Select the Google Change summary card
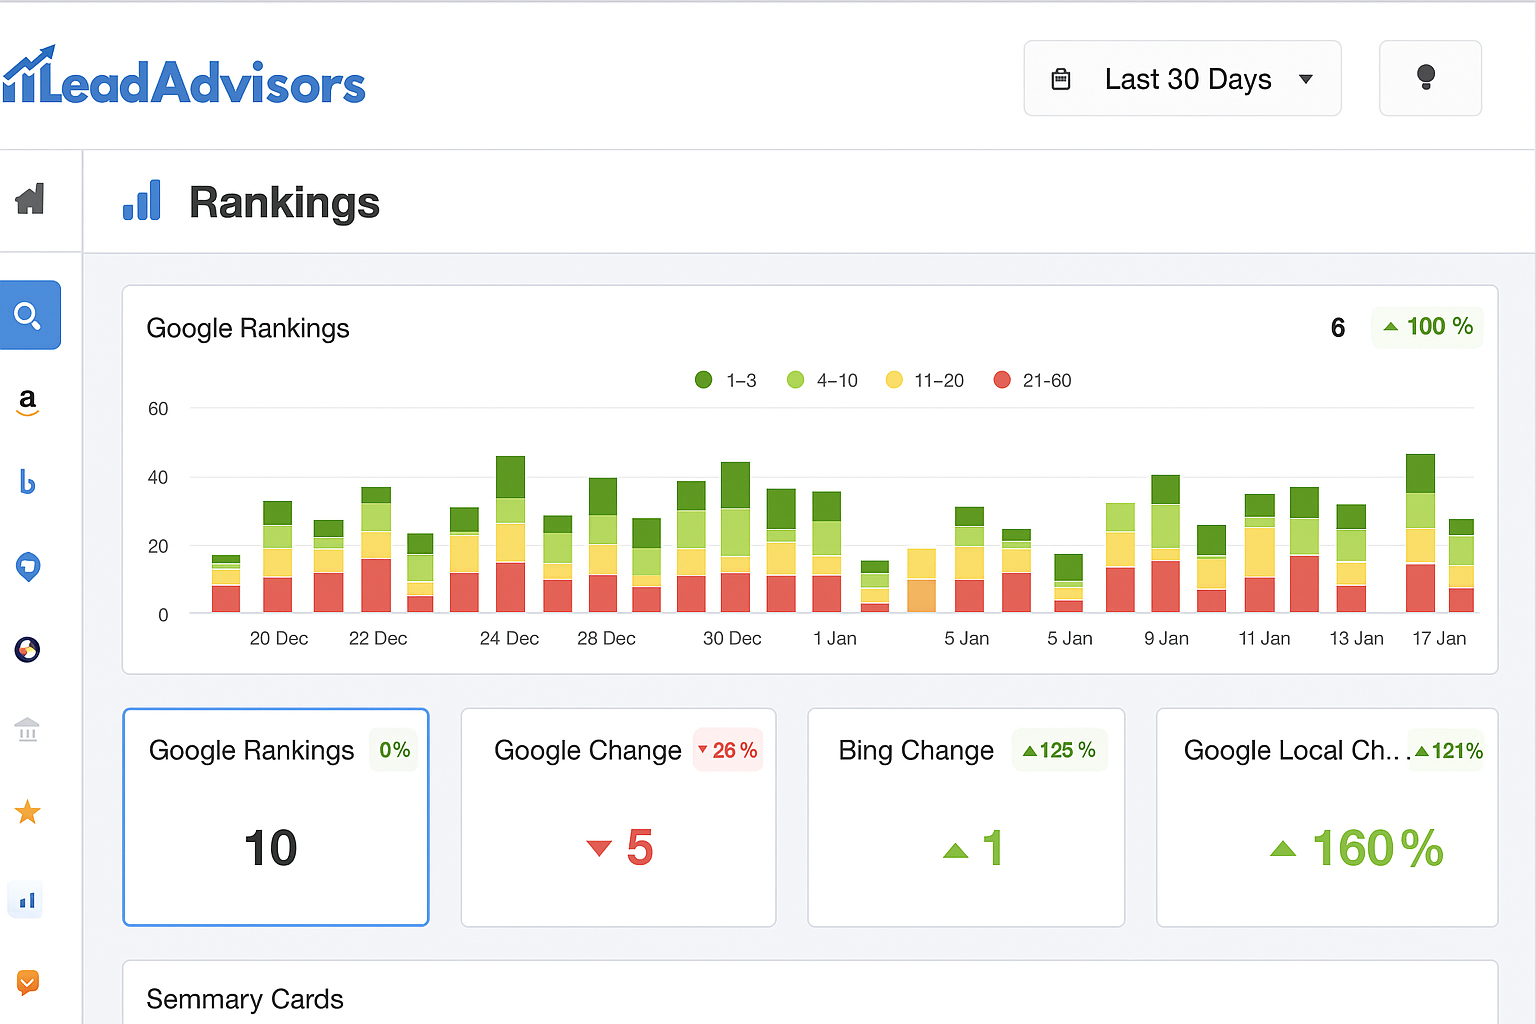1536x1024 pixels. pyautogui.click(x=618, y=817)
